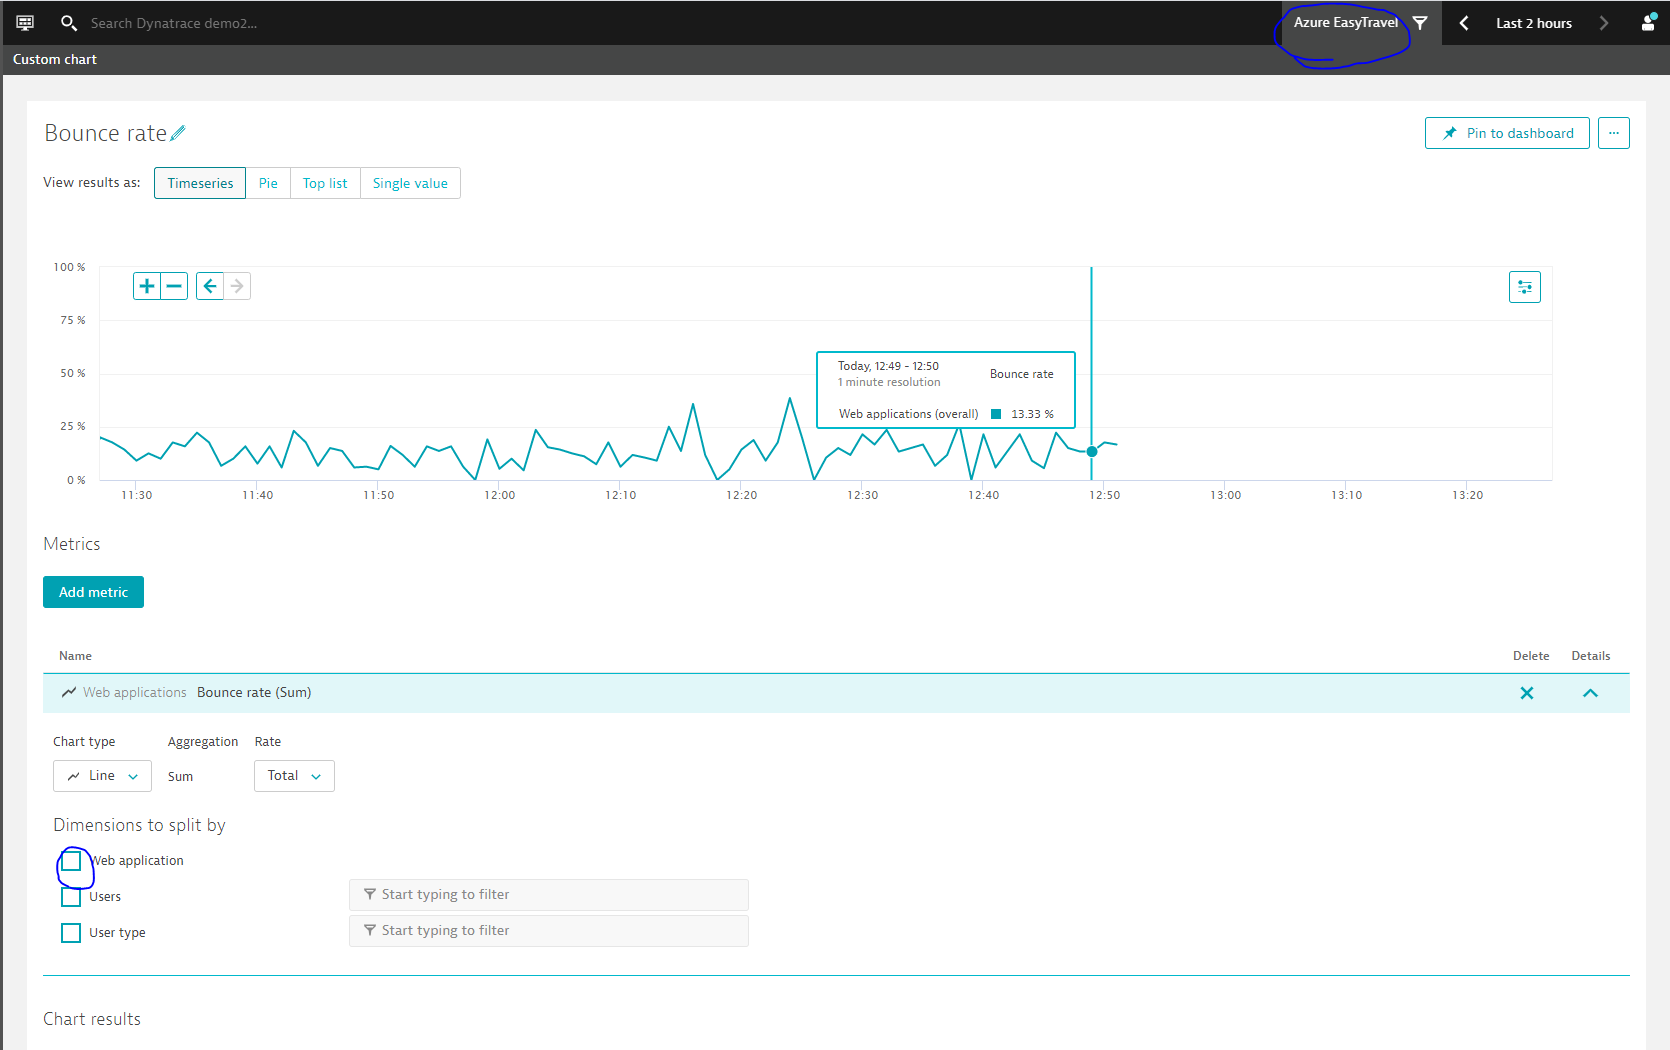This screenshot has width=1670, height=1050.
Task: Switch to Pie view
Action: [268, 183]
